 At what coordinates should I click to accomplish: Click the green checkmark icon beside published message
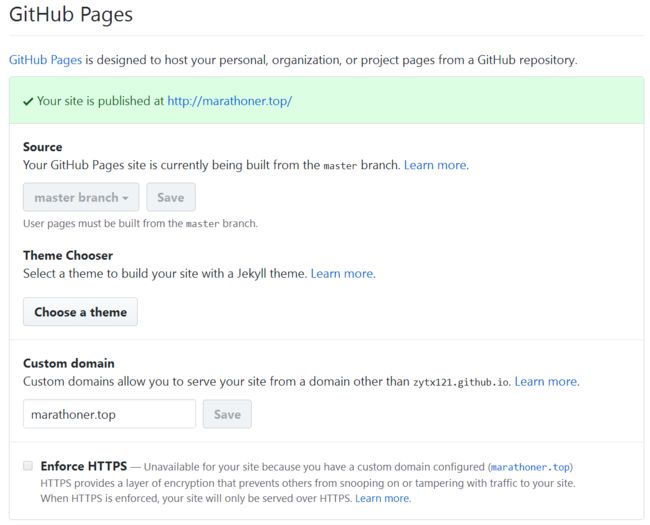(x=28, y=102)
